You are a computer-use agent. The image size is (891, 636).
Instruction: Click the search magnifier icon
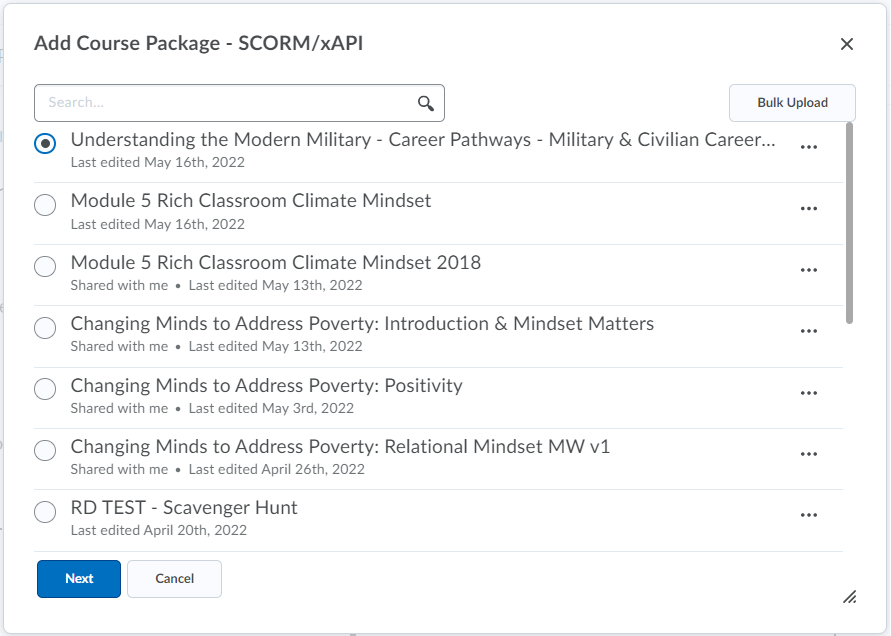click(426, 103)
